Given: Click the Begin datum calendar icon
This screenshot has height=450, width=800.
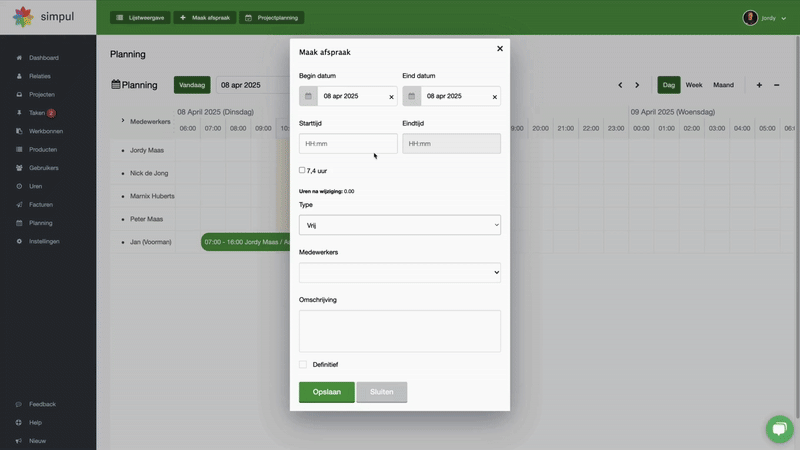Looking at the screenshot, I should click(308, 96).
